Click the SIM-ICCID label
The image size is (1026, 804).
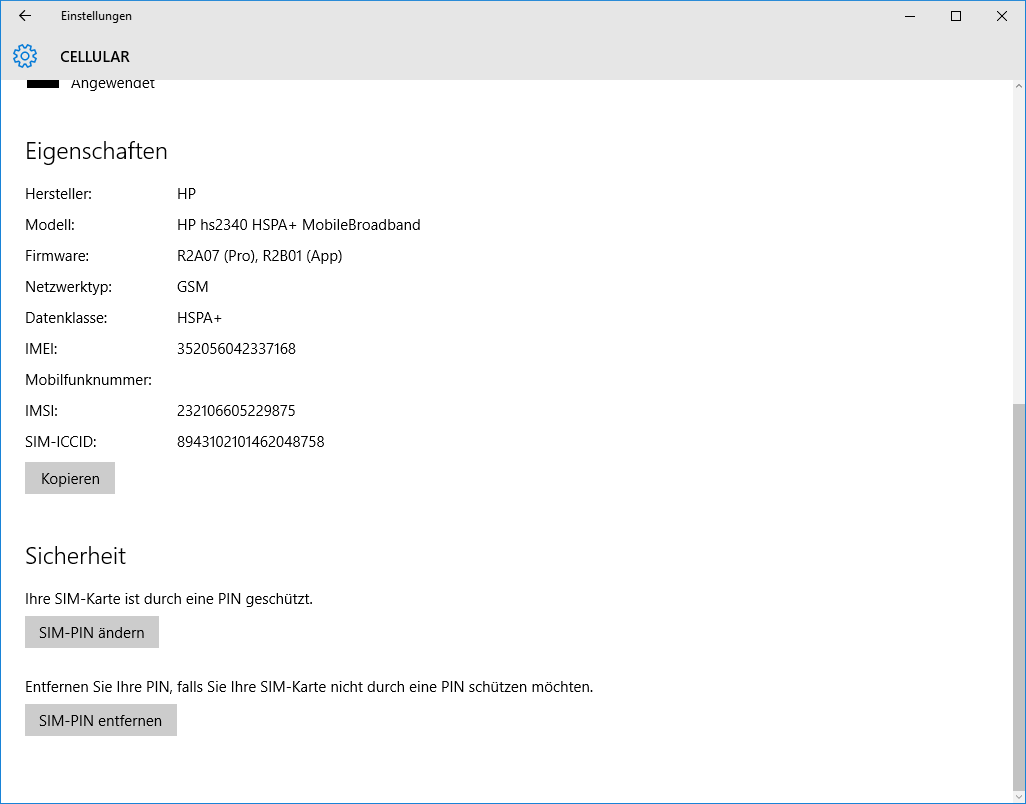(x=60, y=442)
